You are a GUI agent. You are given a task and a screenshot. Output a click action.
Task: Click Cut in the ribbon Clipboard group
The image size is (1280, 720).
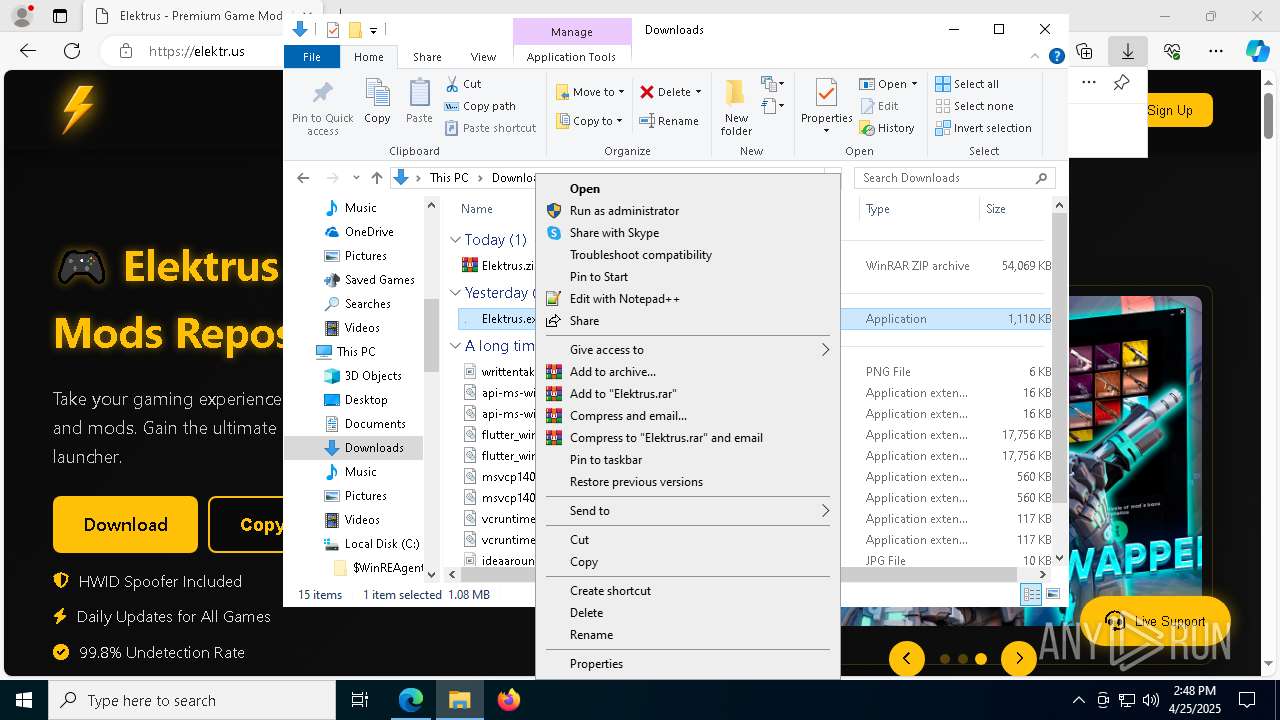click(463, 84)
